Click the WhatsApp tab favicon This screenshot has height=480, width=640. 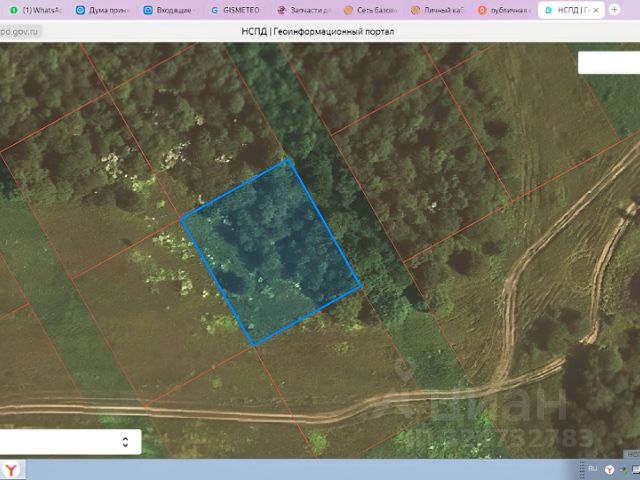[x=14, y=10]
